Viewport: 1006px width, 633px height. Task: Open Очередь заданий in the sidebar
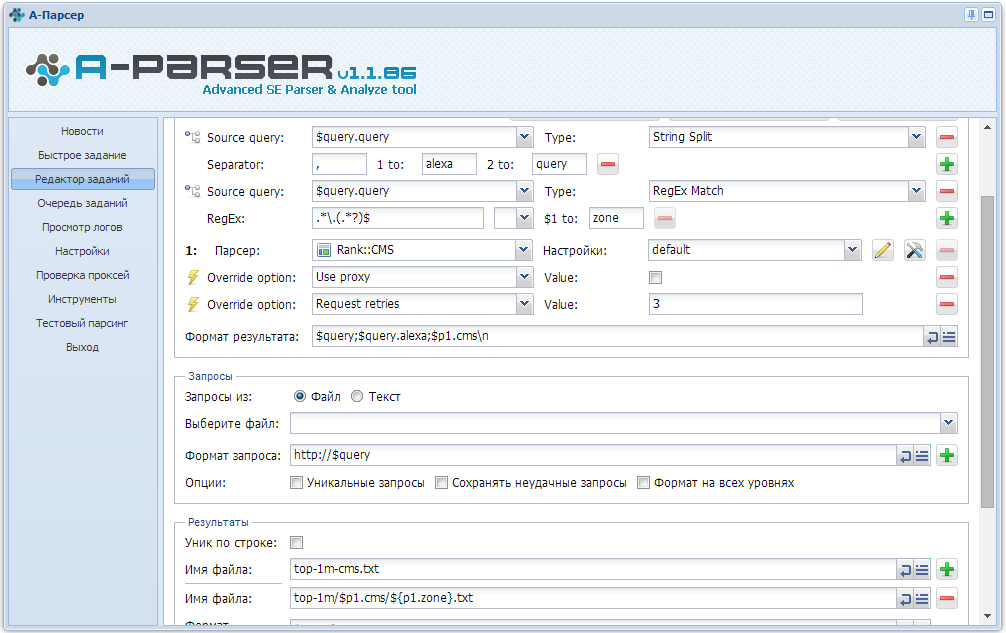pos(82,203)
